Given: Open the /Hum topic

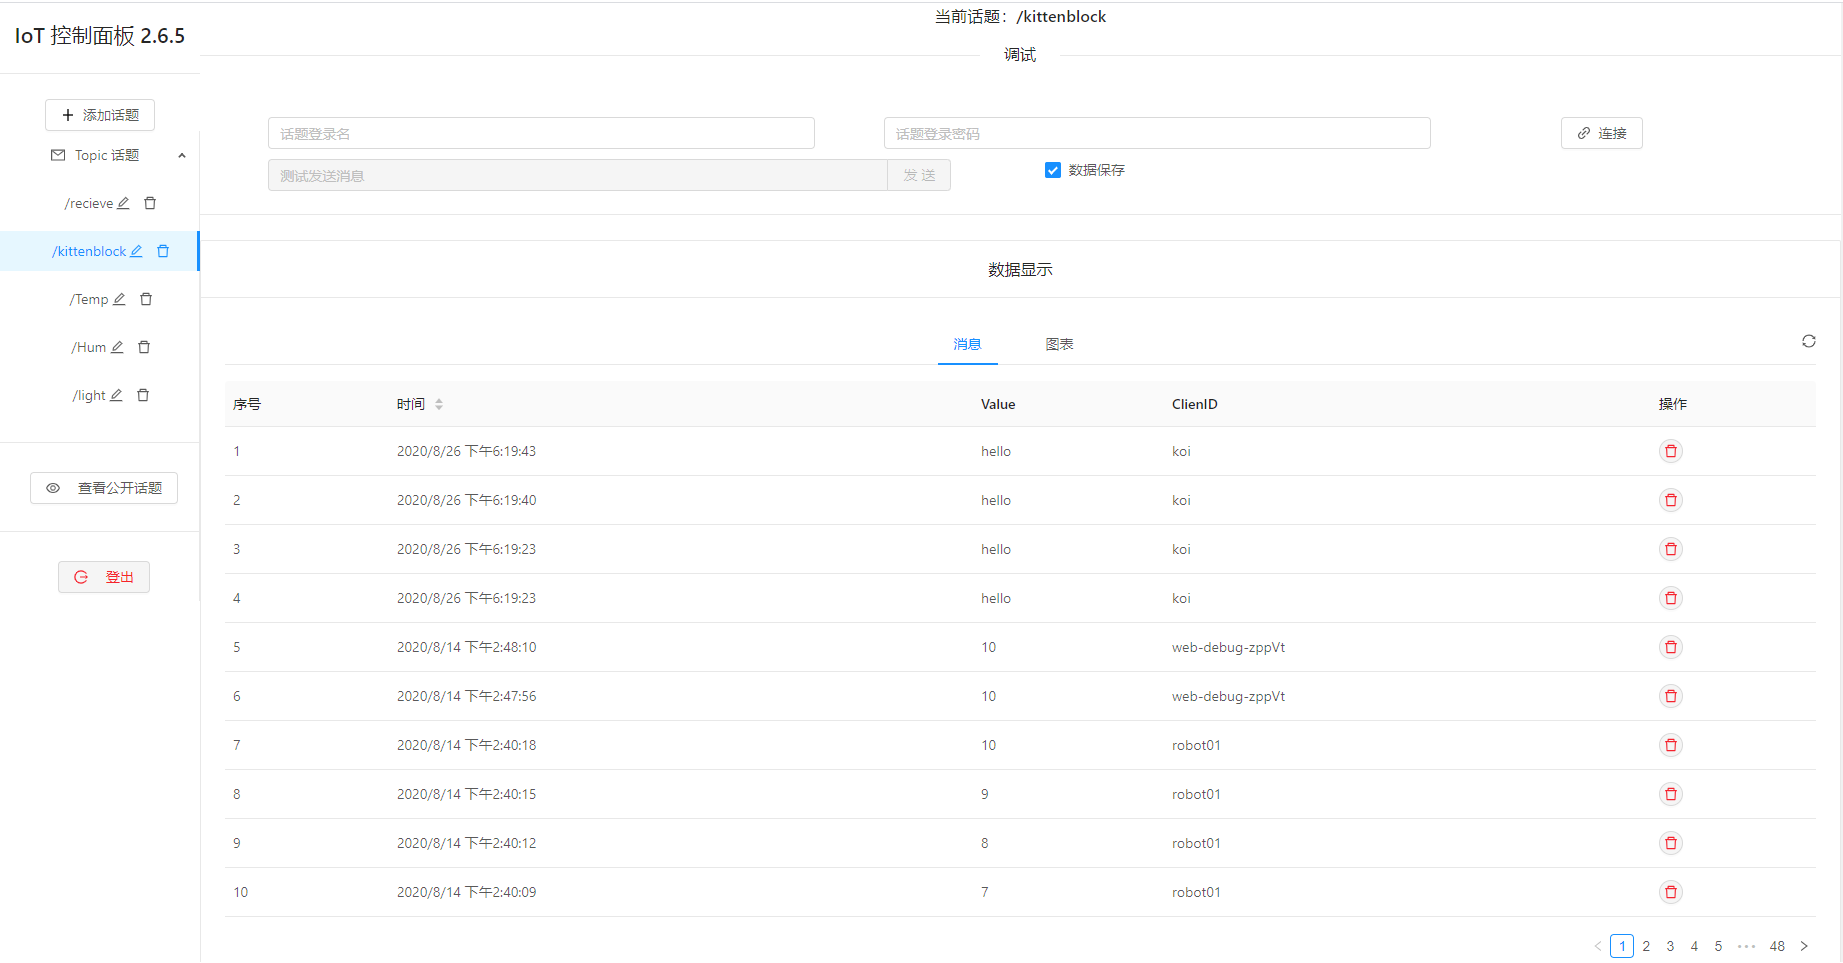Looking at the screenshot, I should point(88,347).
